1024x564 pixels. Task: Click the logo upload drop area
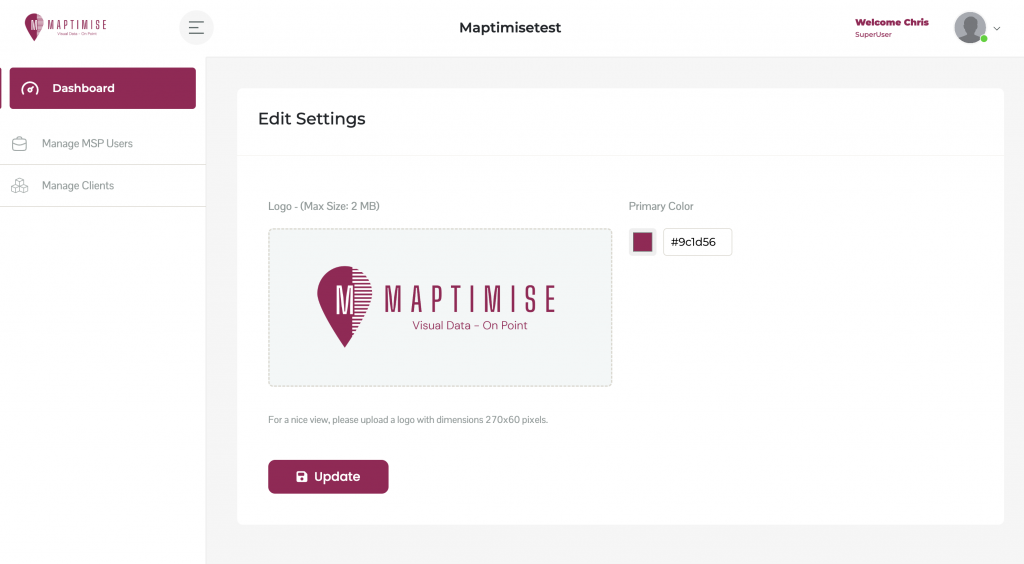coord(440,307)
